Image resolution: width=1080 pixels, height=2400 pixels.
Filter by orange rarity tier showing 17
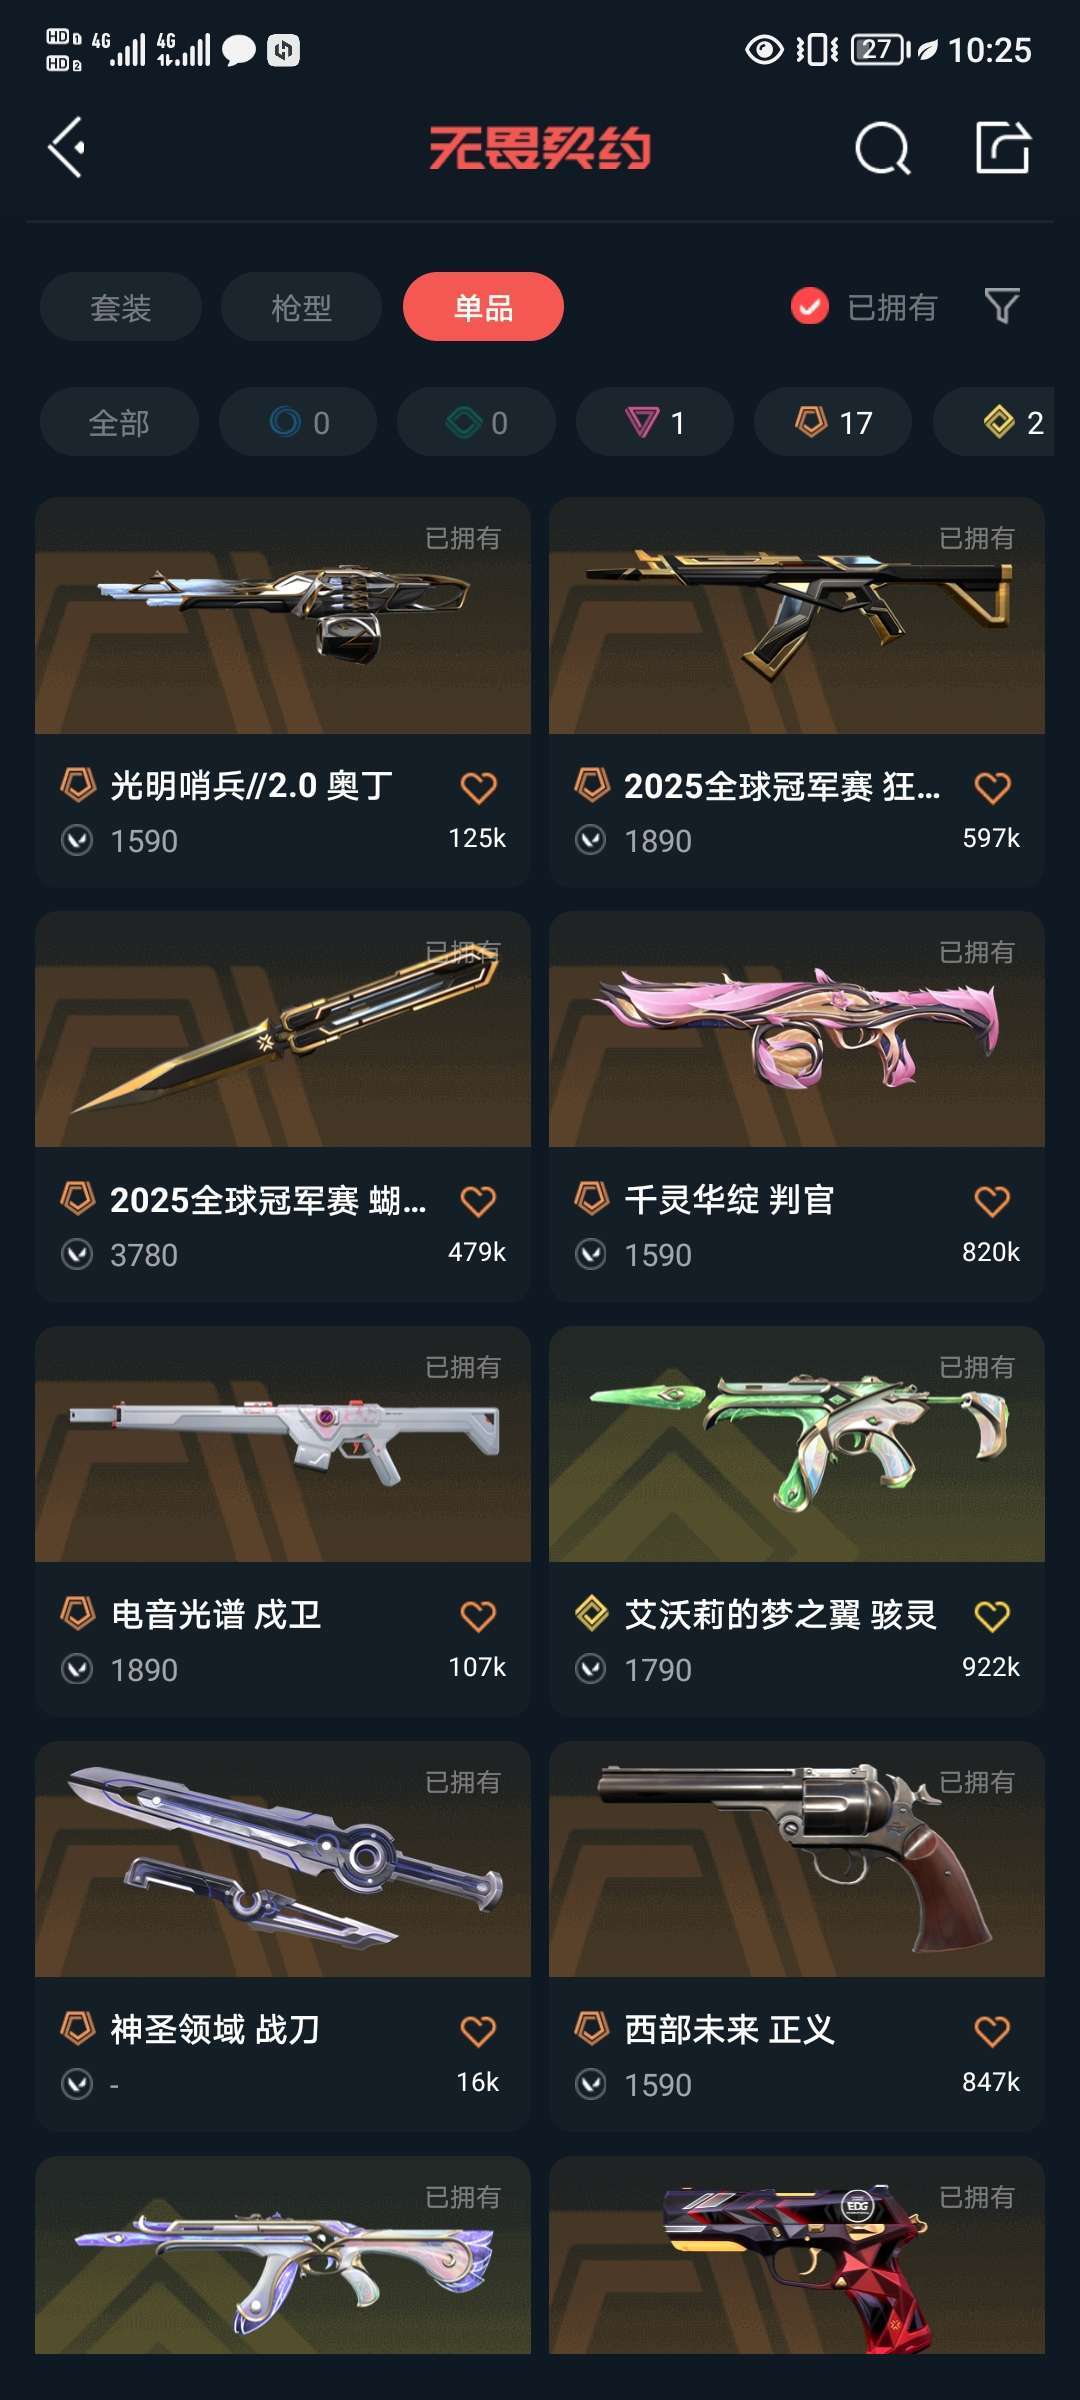pos(833,422)
